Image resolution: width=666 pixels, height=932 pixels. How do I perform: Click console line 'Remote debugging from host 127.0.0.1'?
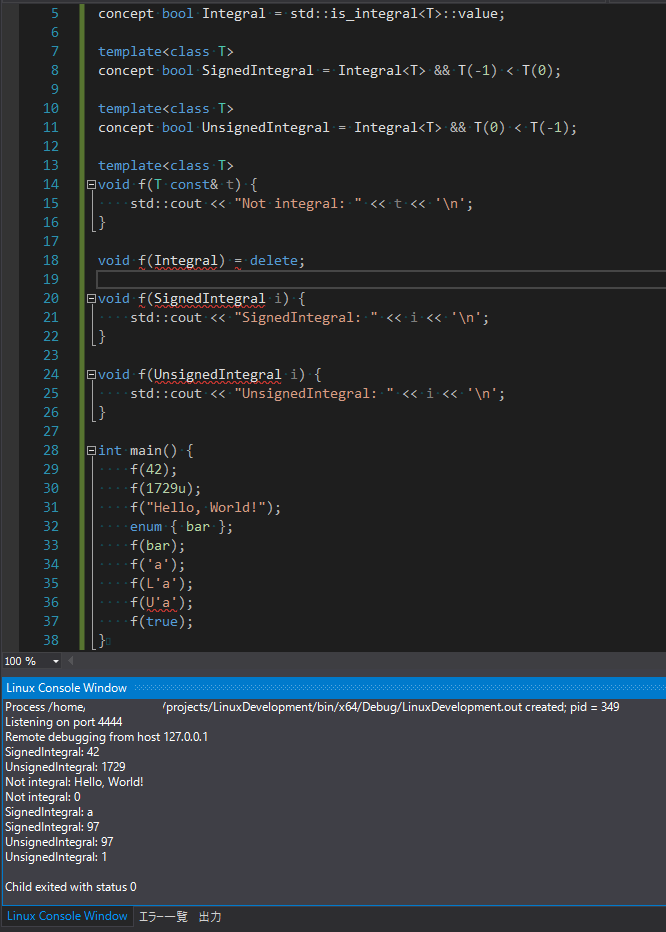106,737
